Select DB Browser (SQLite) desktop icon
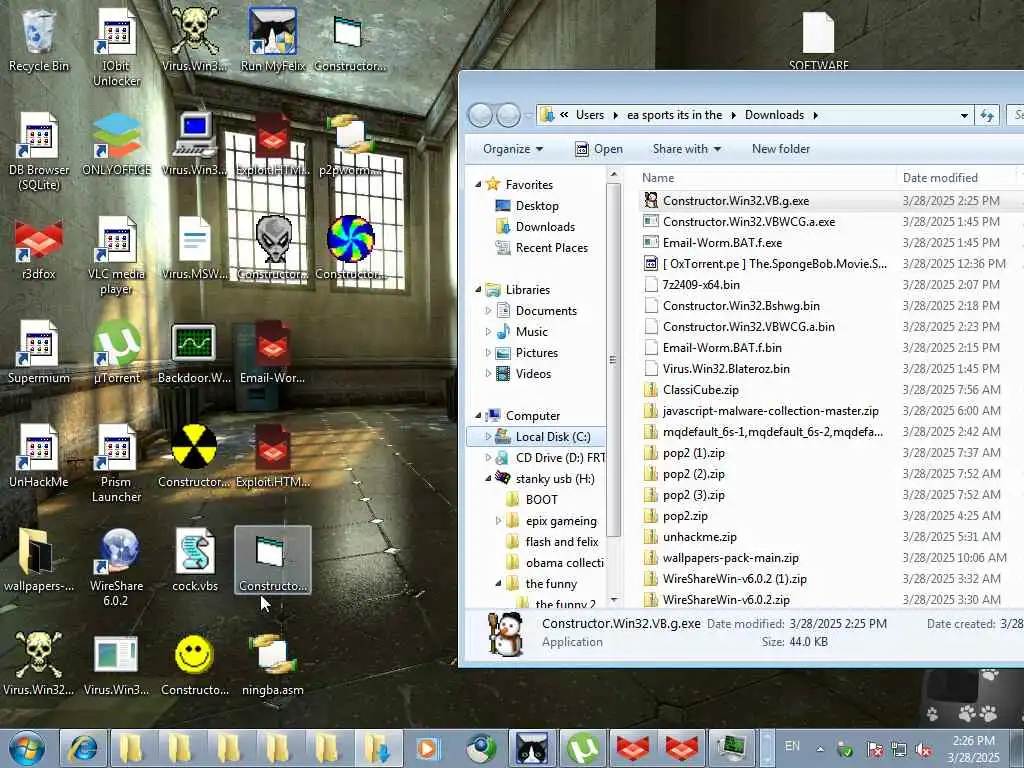The width and height of the screenshot is (1024, 768). [39, 152]
